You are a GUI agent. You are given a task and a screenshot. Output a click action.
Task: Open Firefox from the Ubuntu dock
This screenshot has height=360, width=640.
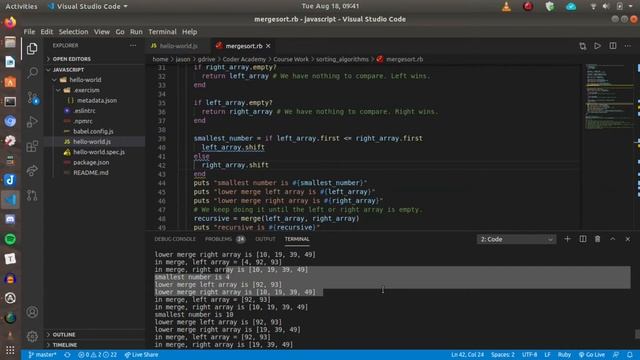coord(10,22)
